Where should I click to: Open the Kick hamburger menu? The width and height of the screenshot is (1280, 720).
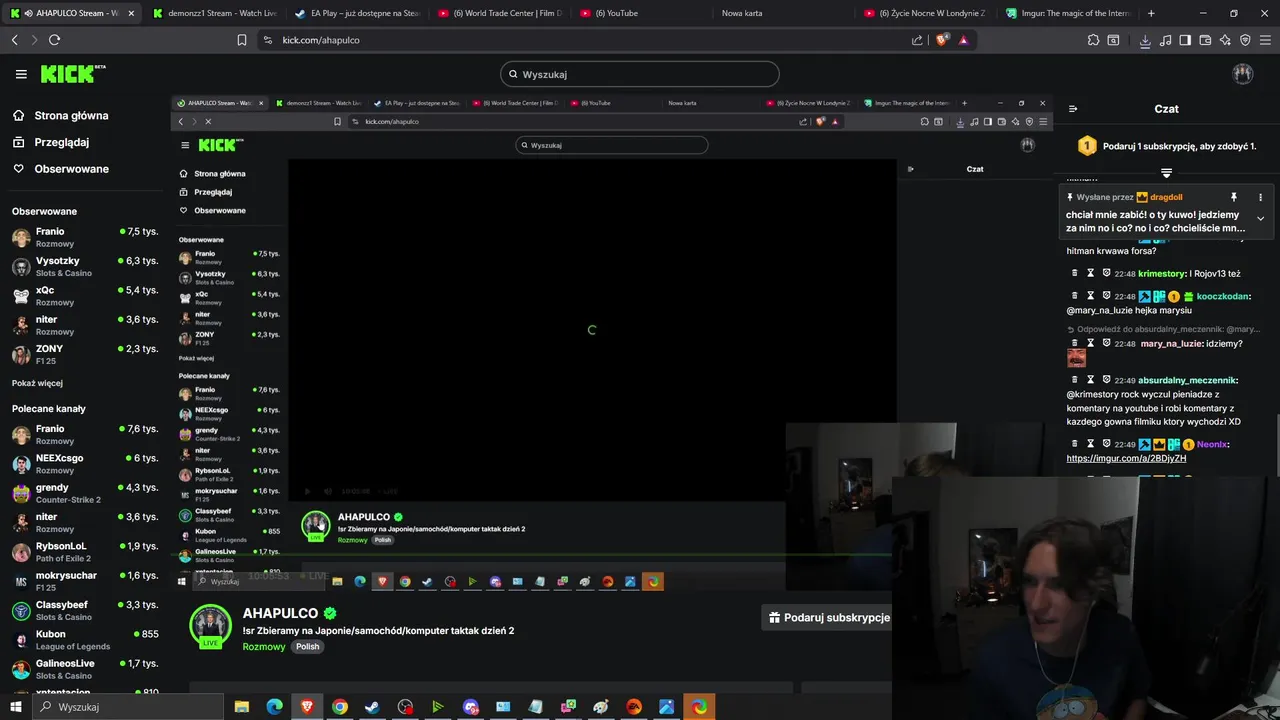coord(21,74)
